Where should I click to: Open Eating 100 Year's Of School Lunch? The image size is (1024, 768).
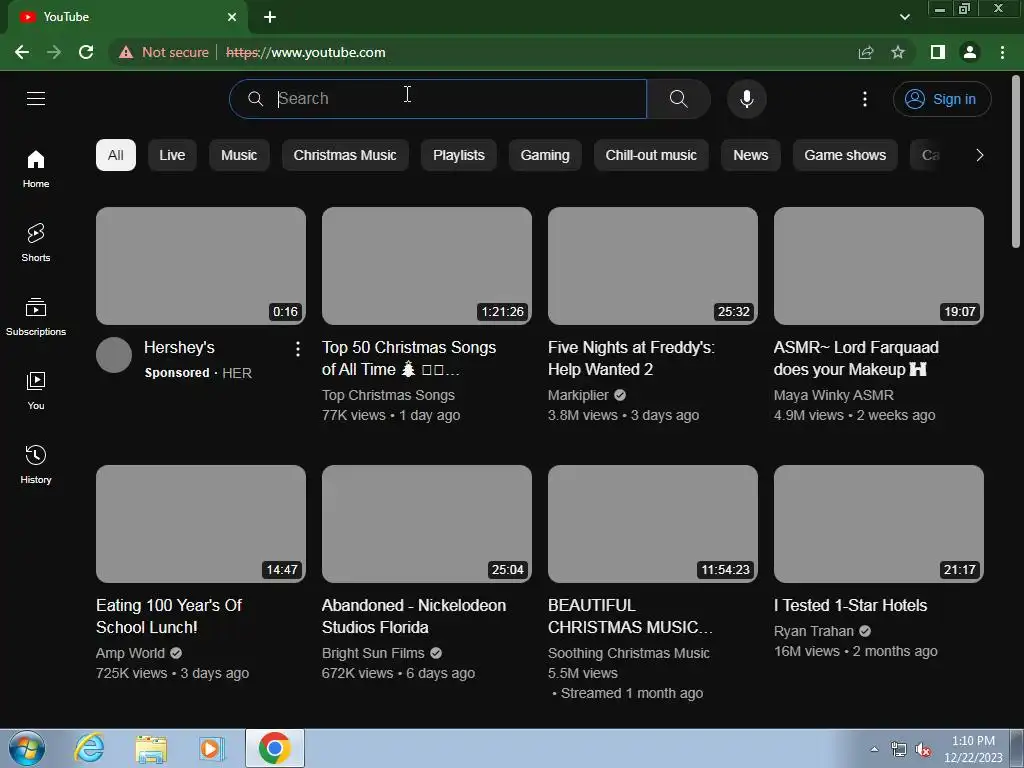[x=169, y=616]
